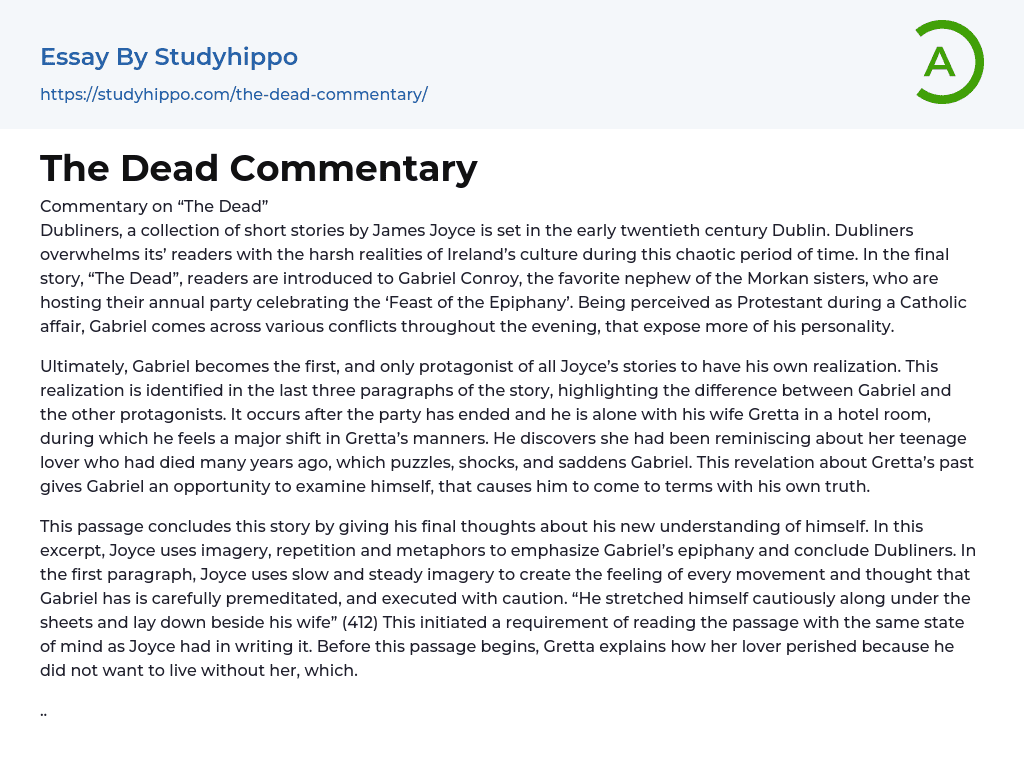Click the phrase "last three paragraphs"
The width and height of the screenshot is (1024, 779).
point(364,391)
